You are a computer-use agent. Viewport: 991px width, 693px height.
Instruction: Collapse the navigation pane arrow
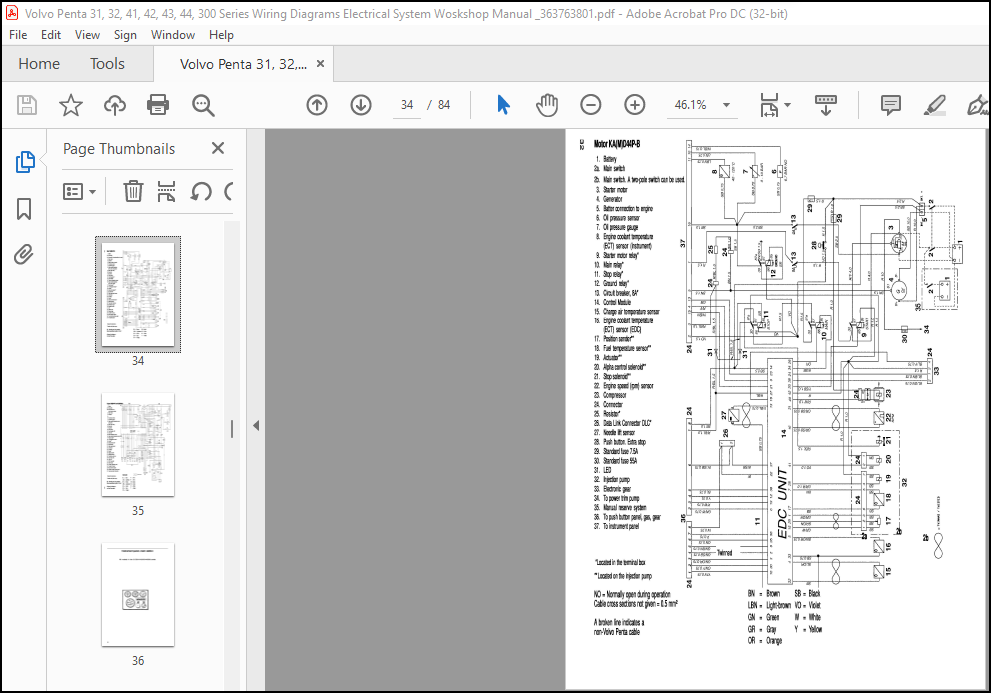click(256, 426)
